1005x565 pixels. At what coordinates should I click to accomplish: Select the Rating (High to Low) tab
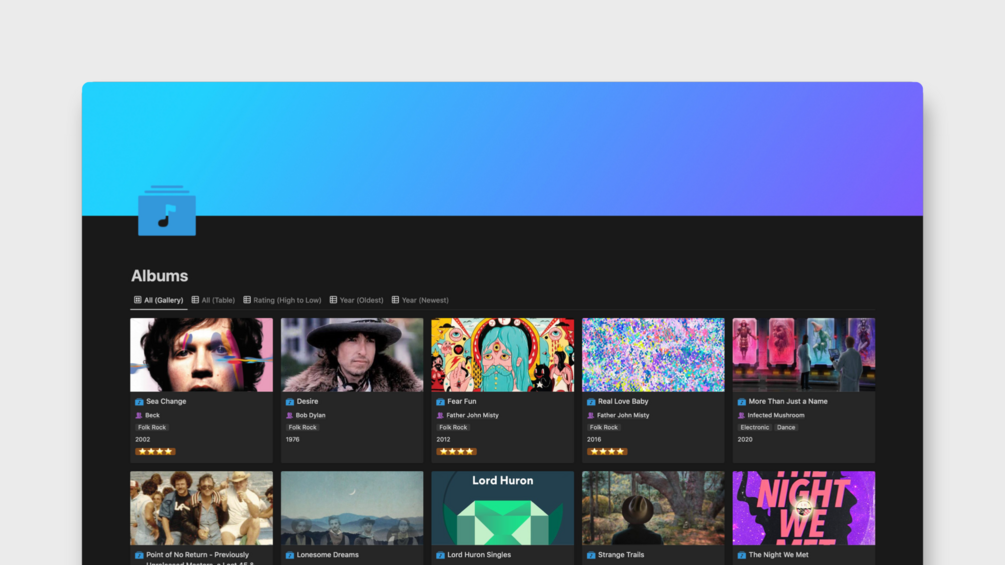coord(282,300)
